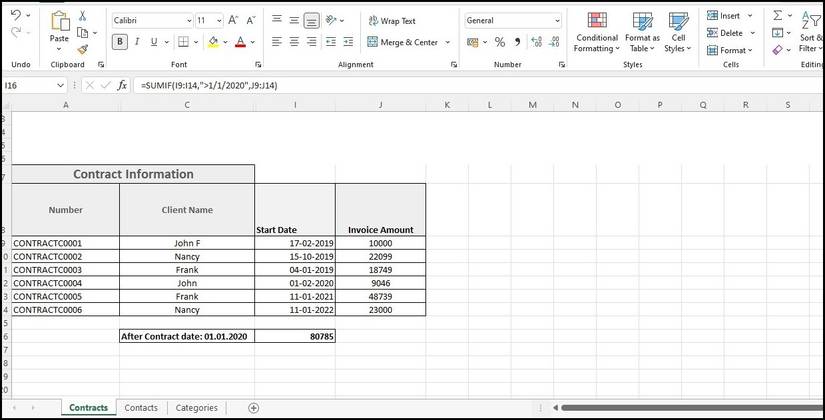Screen dimensions: 825x420
Task: Click the Accounting Number Format icon
Action: 472,42
